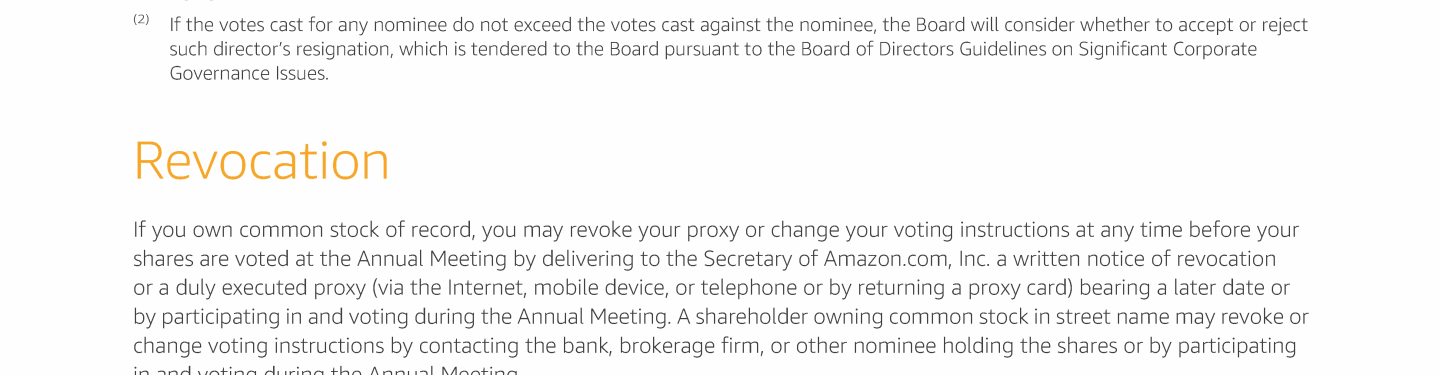
Task: Click the footnote marker (2)
Action: pyautogui.click(x=141, y=19)
